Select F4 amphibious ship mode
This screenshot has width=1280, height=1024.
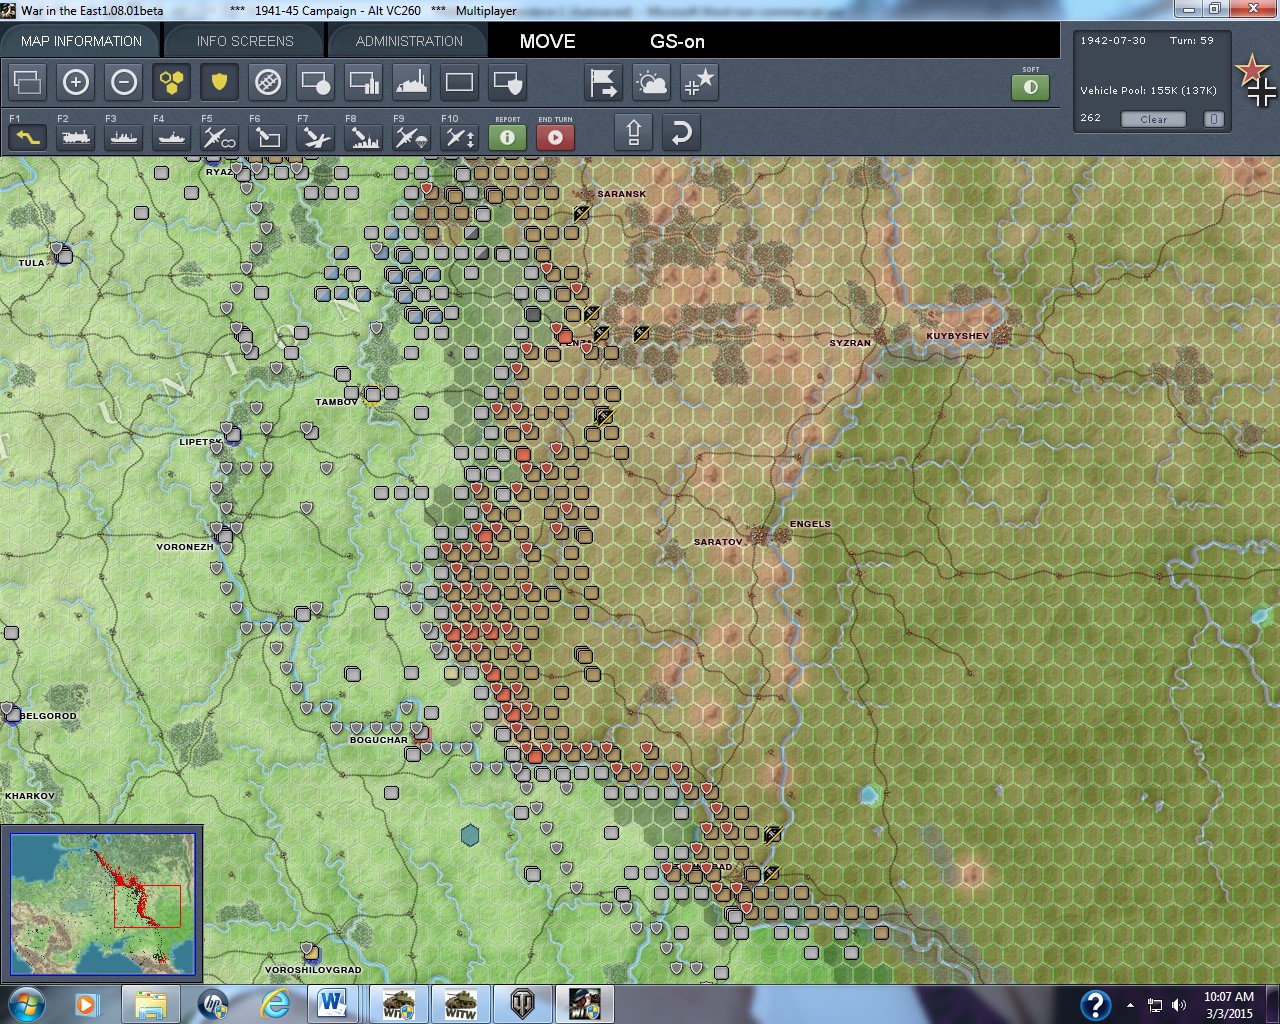coord(172,136)
